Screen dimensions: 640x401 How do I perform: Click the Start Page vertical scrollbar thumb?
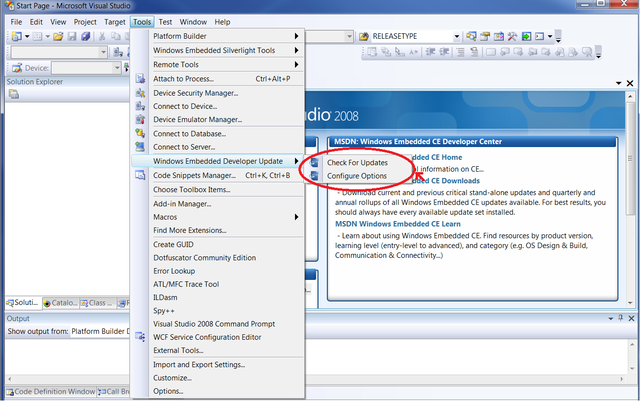(630, 158)
